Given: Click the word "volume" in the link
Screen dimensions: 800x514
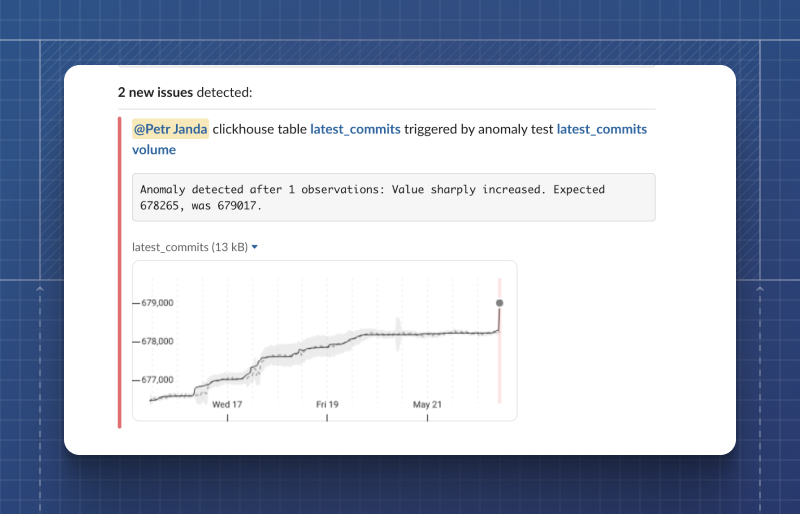Looking at the screenshot, I should tap(154, 150).
